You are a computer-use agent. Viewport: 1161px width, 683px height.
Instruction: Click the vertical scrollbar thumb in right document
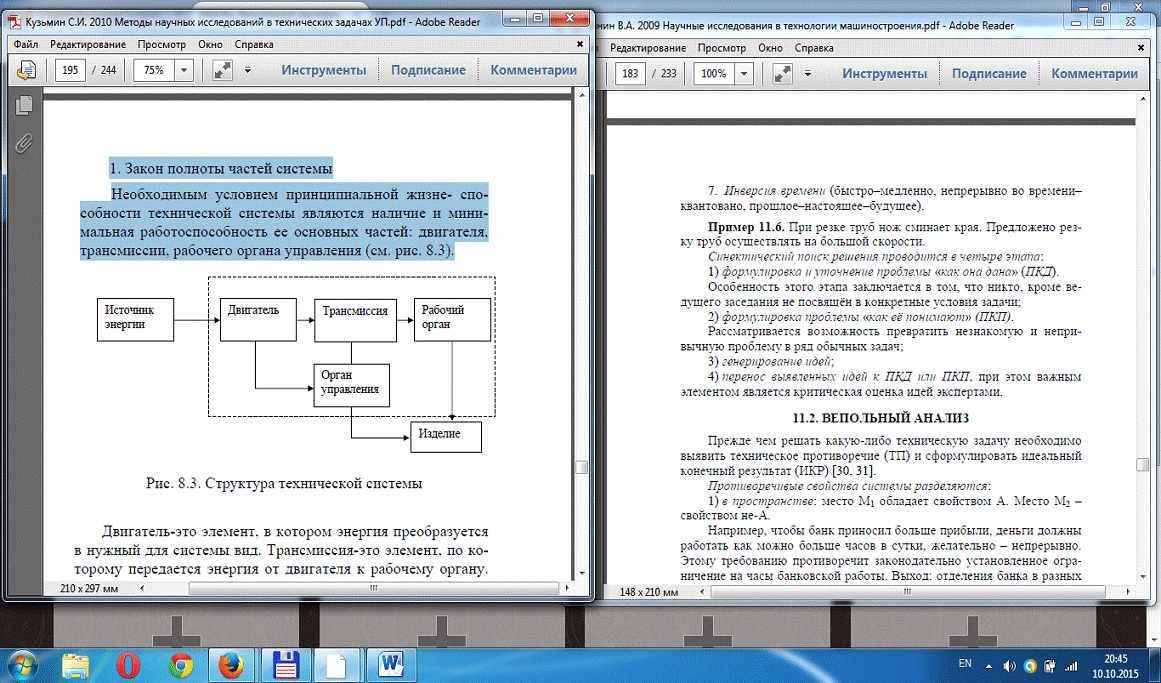point(1142,464)
